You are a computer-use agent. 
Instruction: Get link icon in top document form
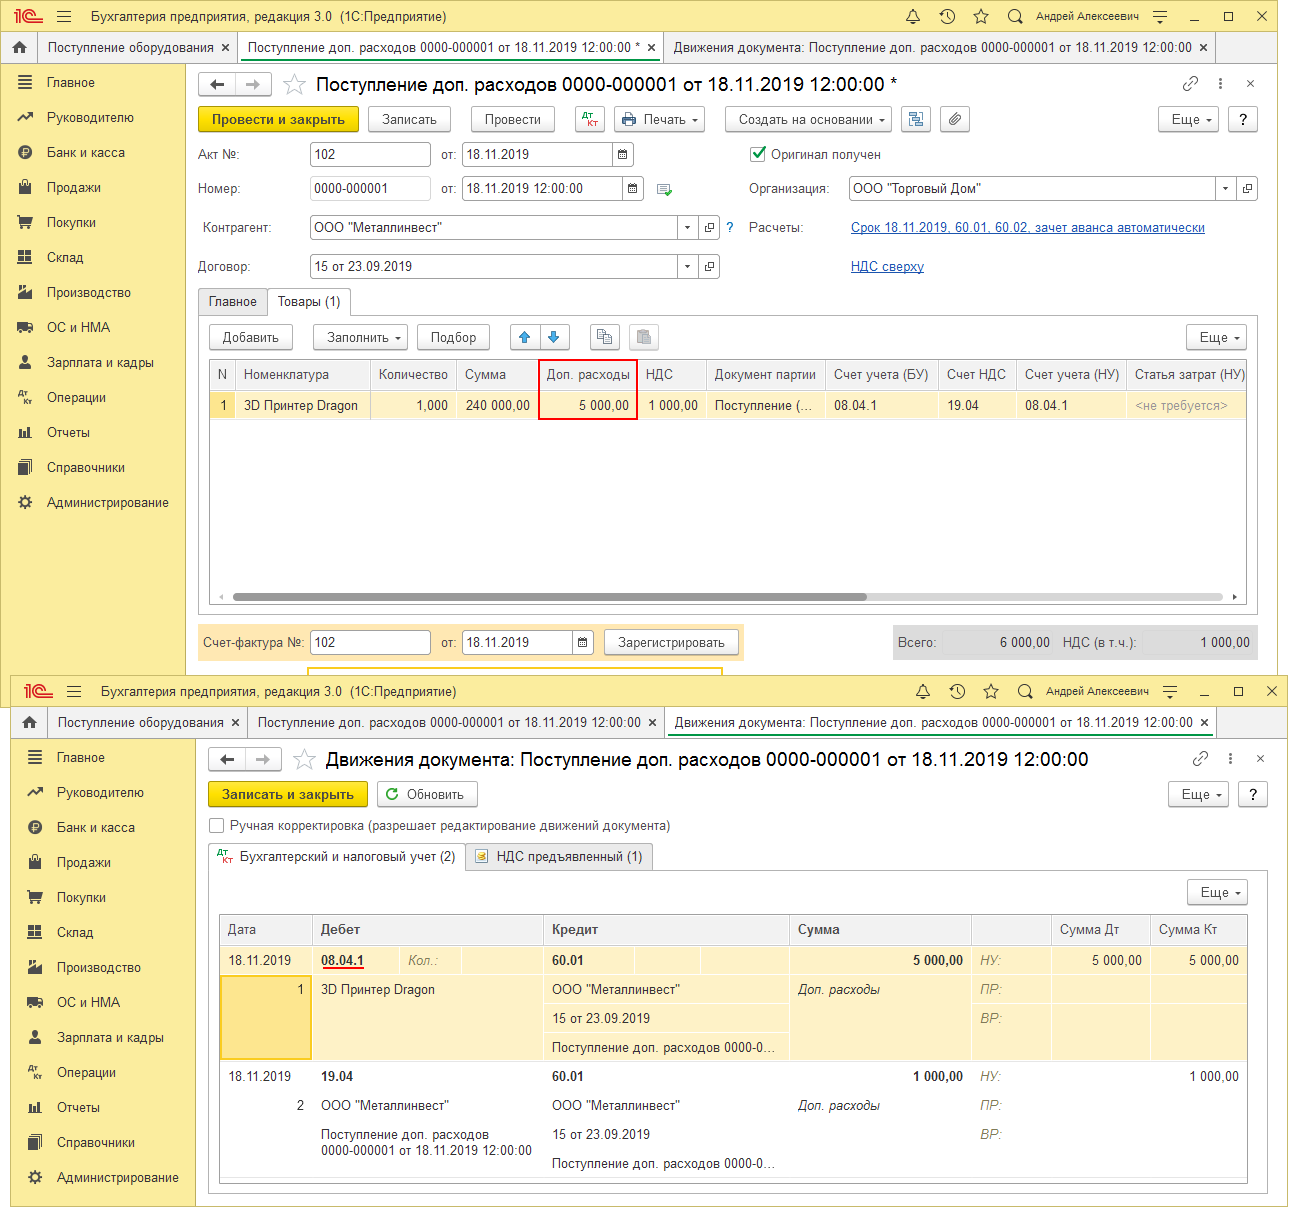1190,84
